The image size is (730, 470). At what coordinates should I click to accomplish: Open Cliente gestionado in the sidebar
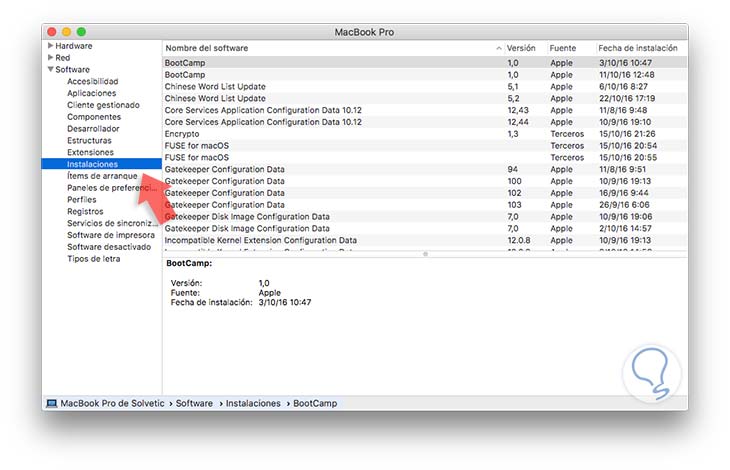tap(103, 105)
